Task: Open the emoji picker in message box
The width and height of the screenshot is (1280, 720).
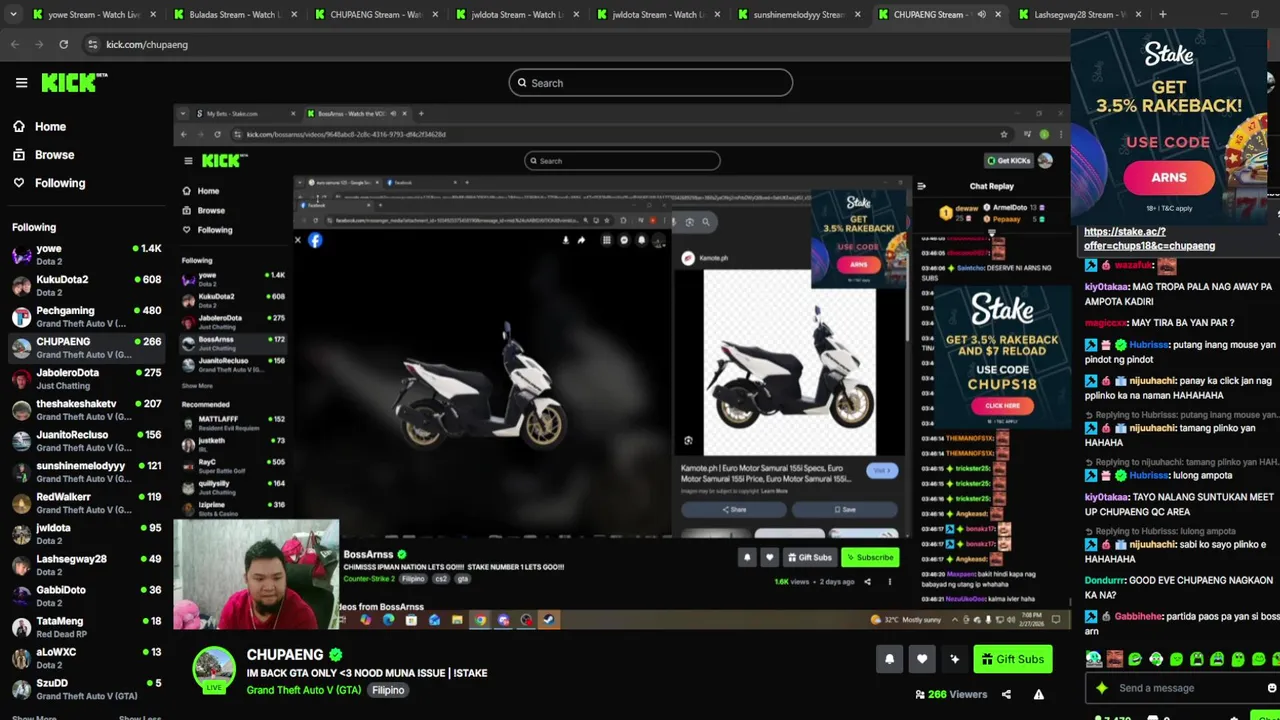Action: (x=1271, y=688)
